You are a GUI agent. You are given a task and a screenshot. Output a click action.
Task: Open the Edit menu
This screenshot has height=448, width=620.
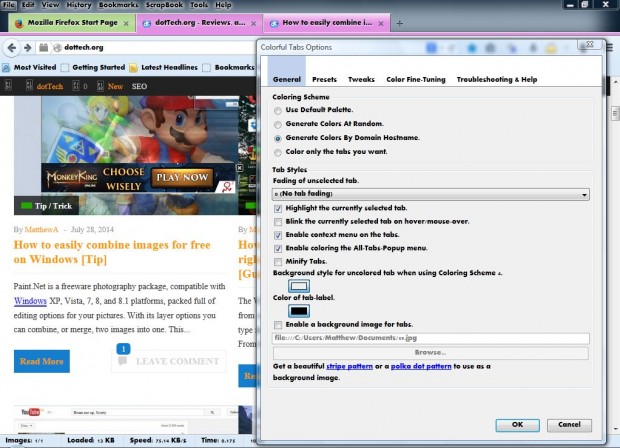[x=28, y=5]
